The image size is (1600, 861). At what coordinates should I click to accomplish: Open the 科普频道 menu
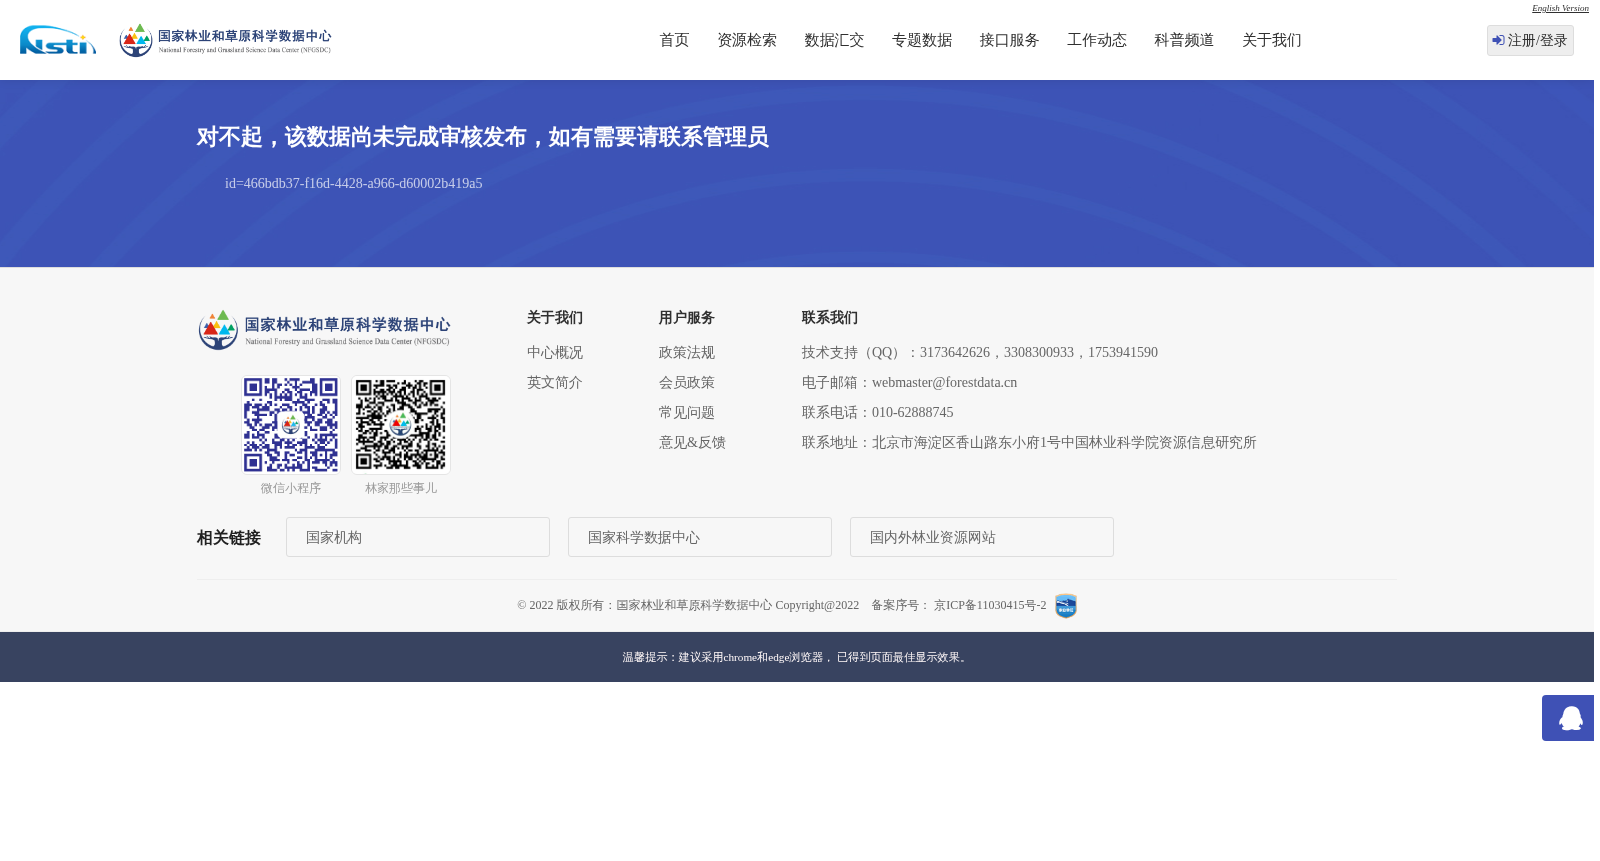1184,40
